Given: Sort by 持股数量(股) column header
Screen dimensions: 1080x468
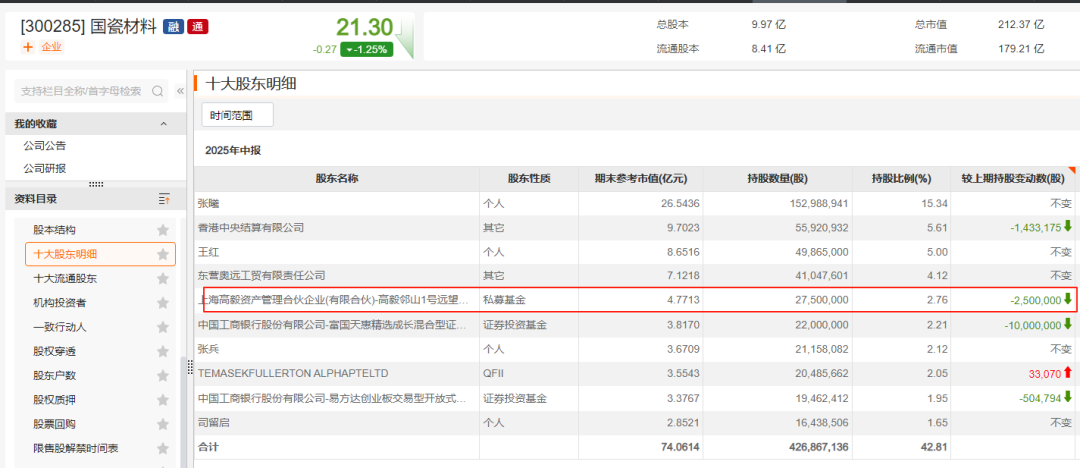Looking at the screenshot, I should [x=778, y=179].
